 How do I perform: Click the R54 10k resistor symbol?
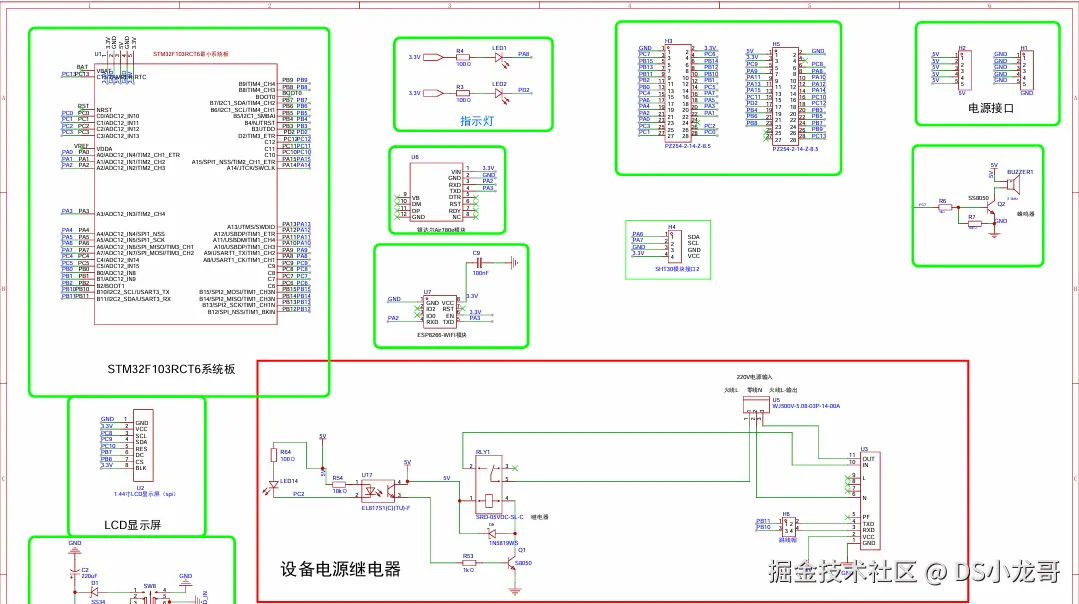tap(339, 485)
